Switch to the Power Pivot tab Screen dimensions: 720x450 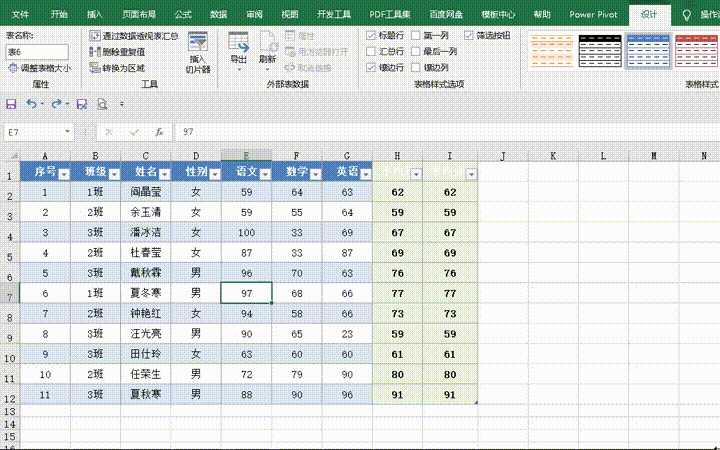[x=593, y=15]
